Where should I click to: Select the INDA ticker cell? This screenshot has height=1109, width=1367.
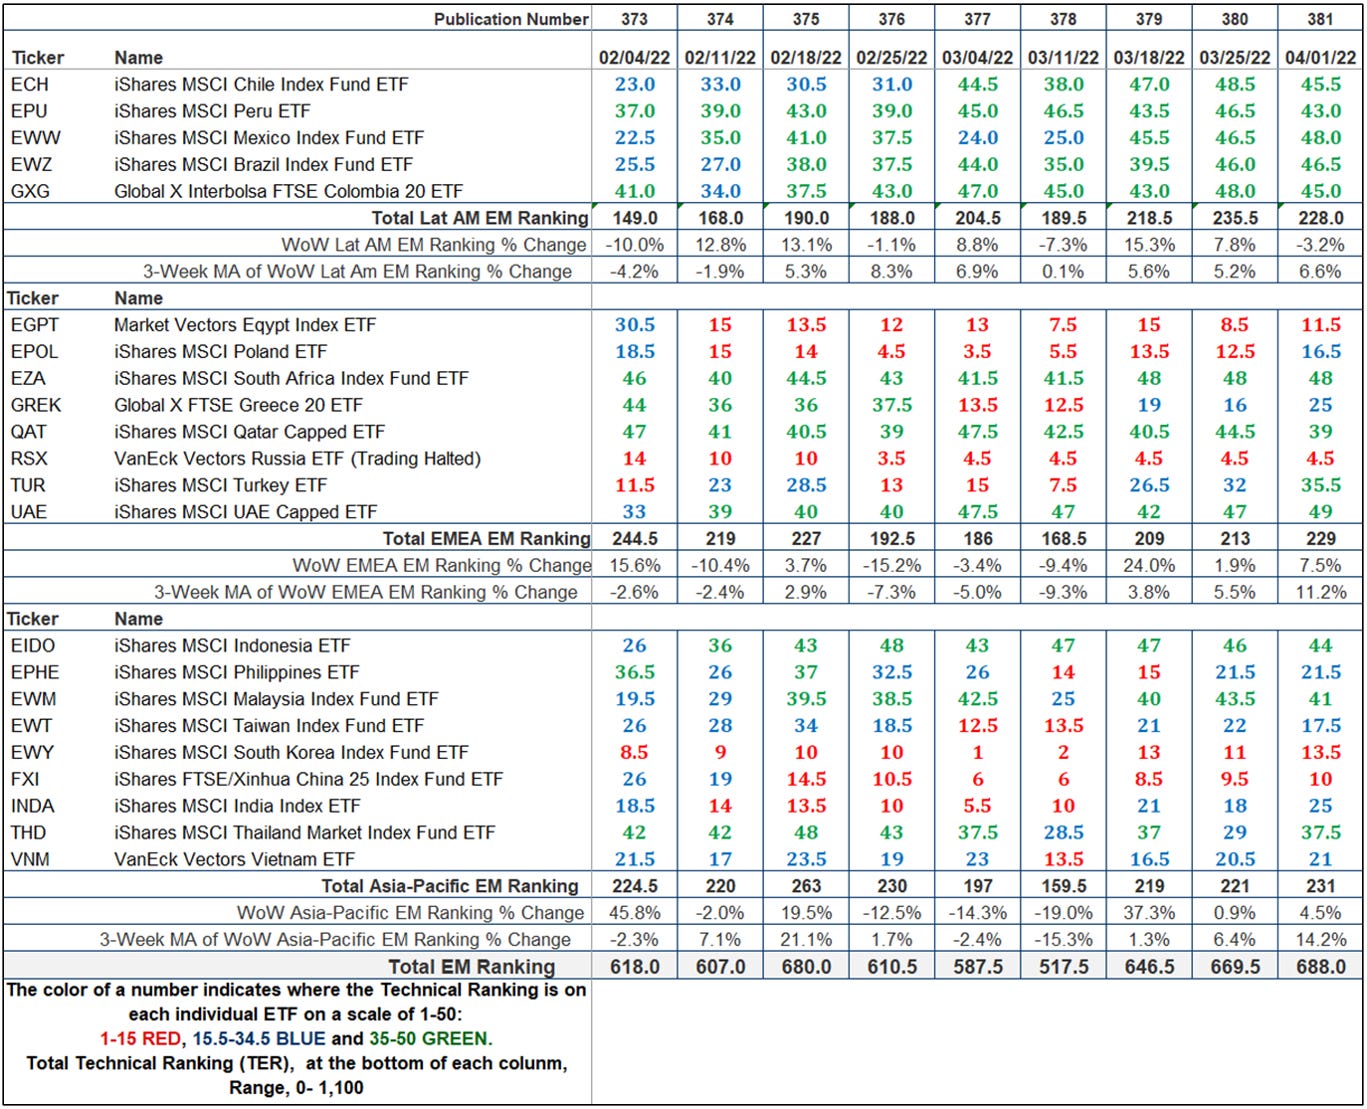click(32, 806)
